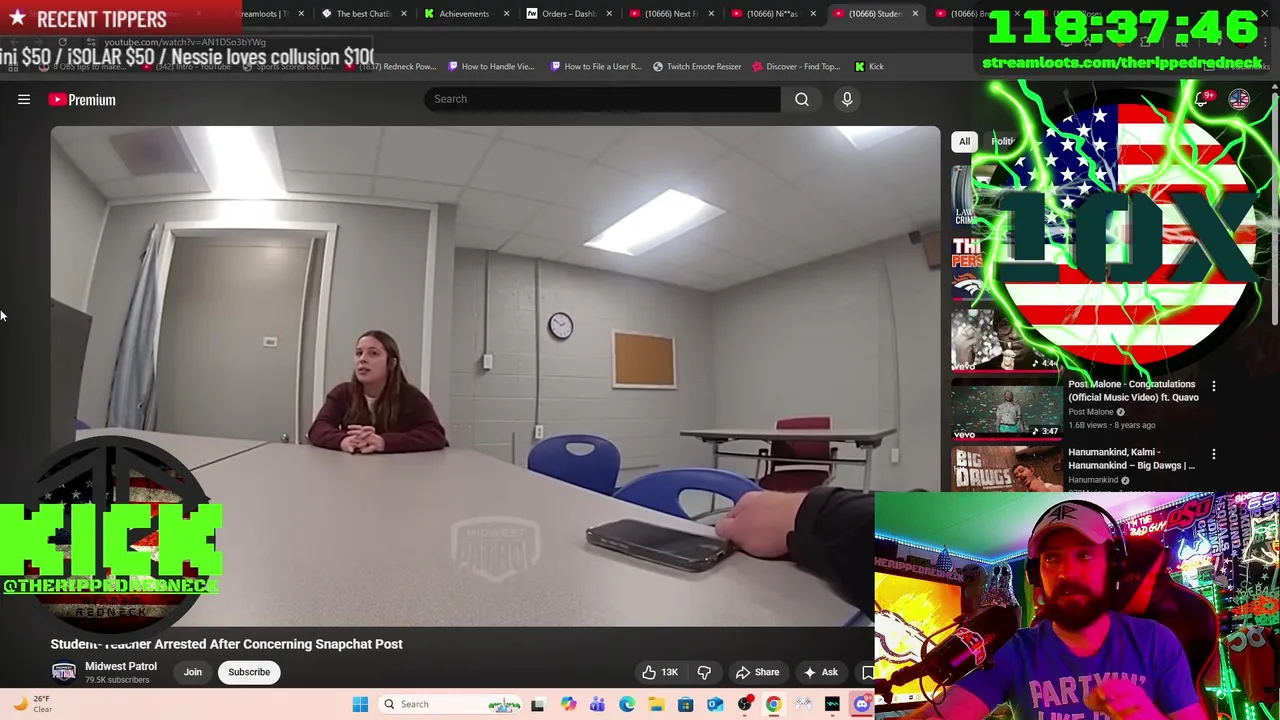This screenshot has width=1280, height=720.
Task: Open Microsoft Edge from the taskbar
Action: click(626, 704)
